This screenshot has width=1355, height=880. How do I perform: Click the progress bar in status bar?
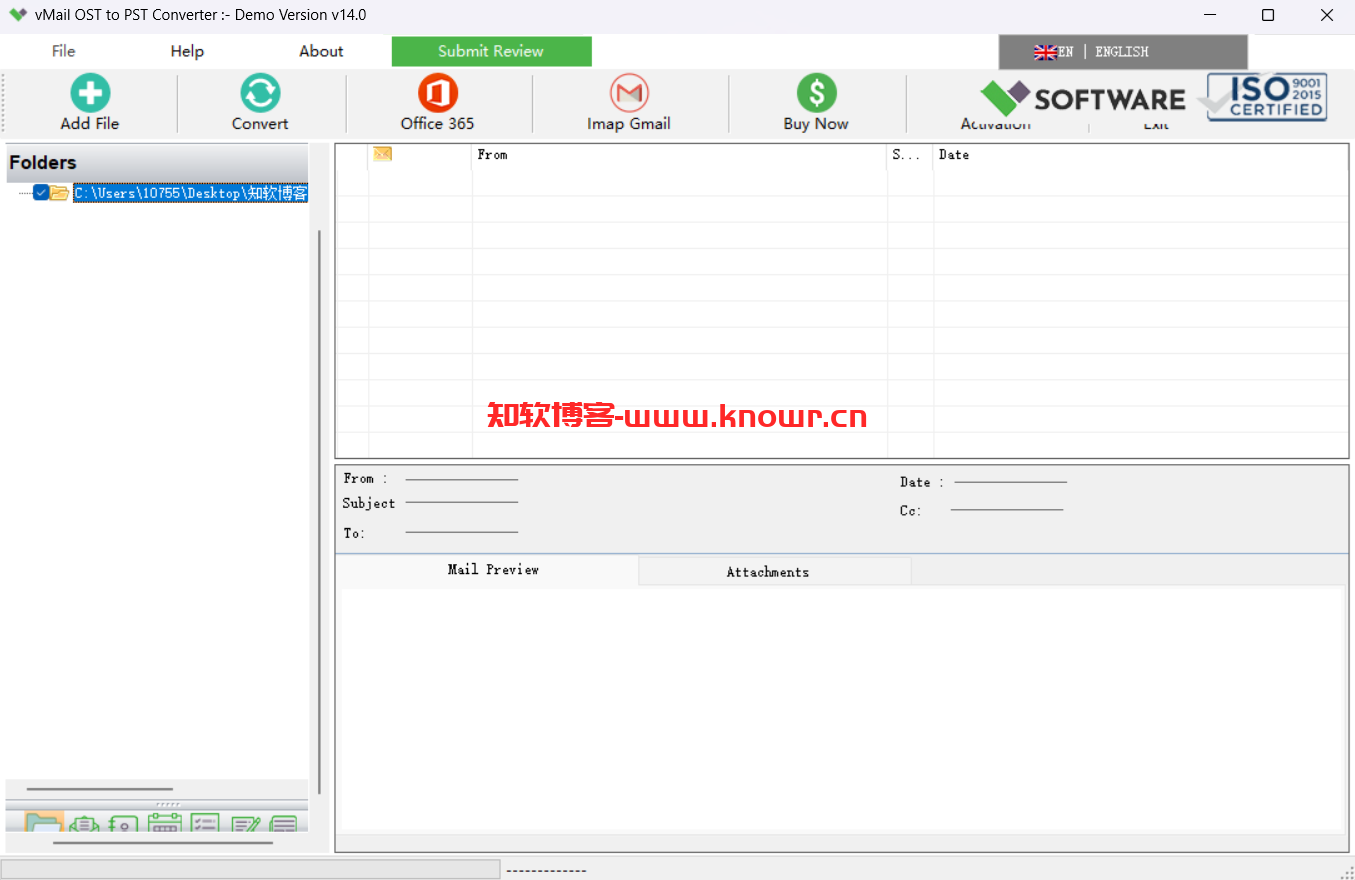pos(250,869)
